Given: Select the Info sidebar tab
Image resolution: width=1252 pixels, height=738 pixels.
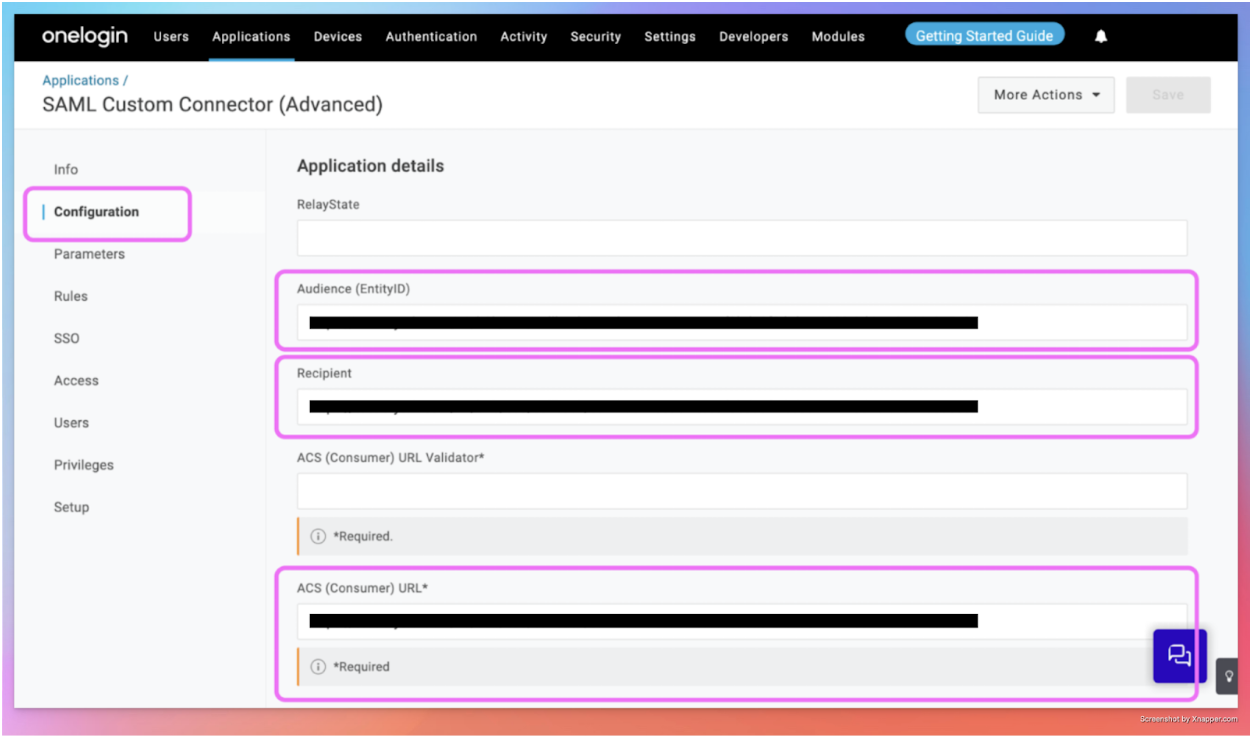Looking at the screenshot, I should (66, 170).
